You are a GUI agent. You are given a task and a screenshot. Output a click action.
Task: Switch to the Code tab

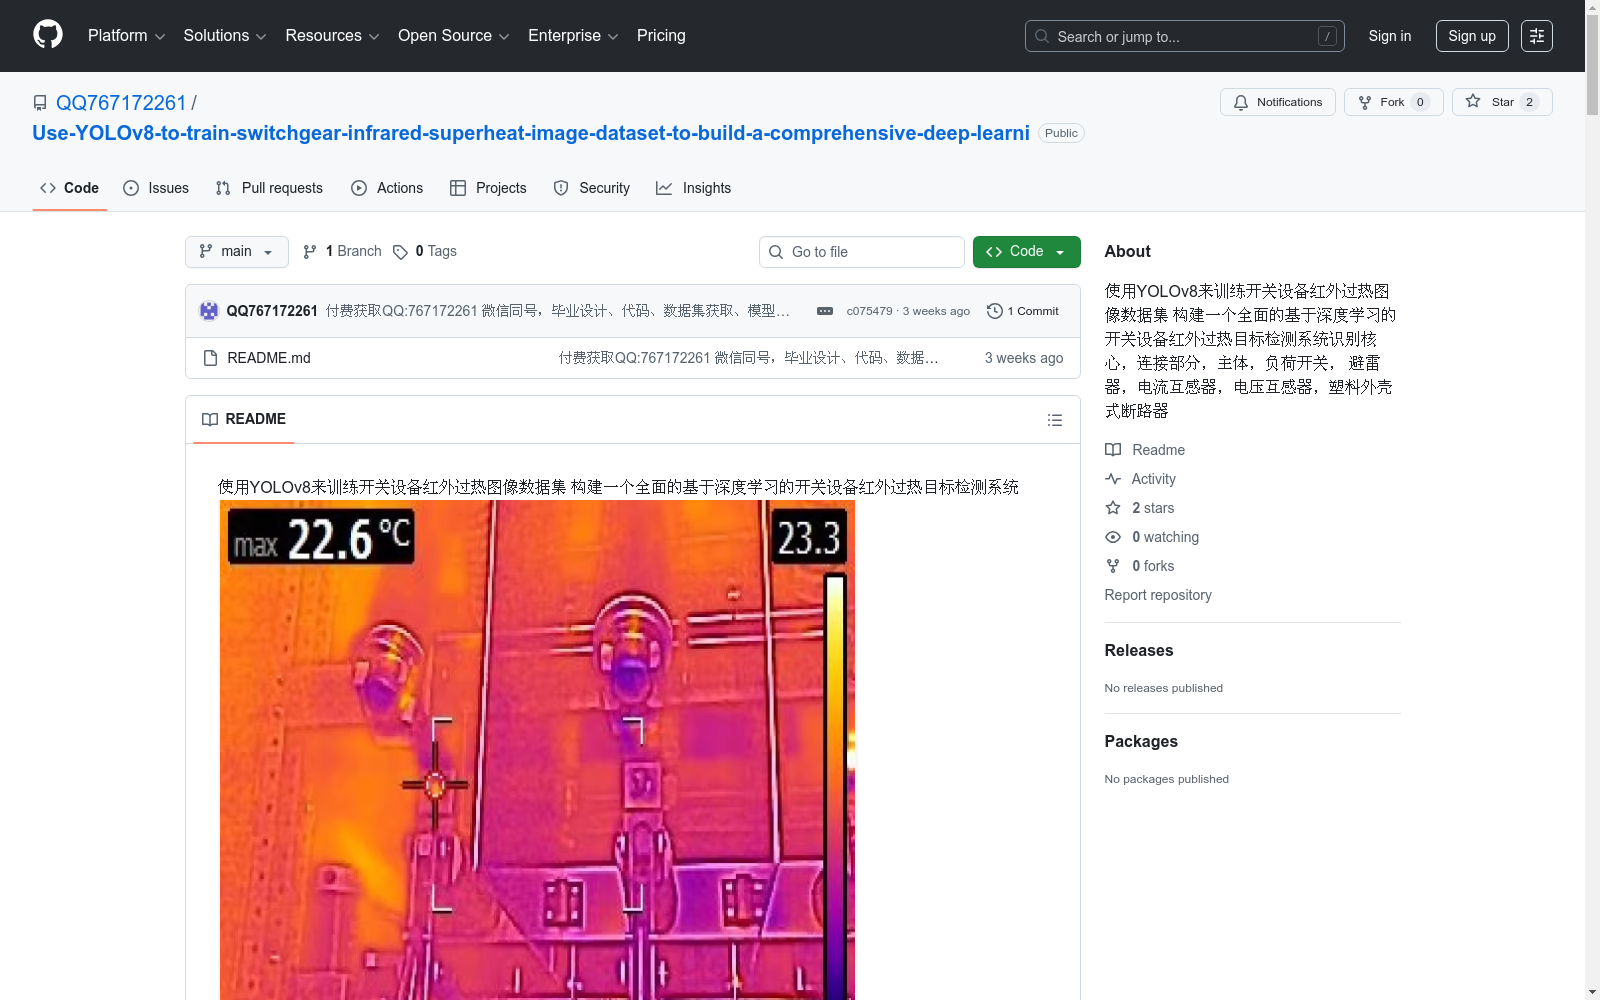pos(70,188)
